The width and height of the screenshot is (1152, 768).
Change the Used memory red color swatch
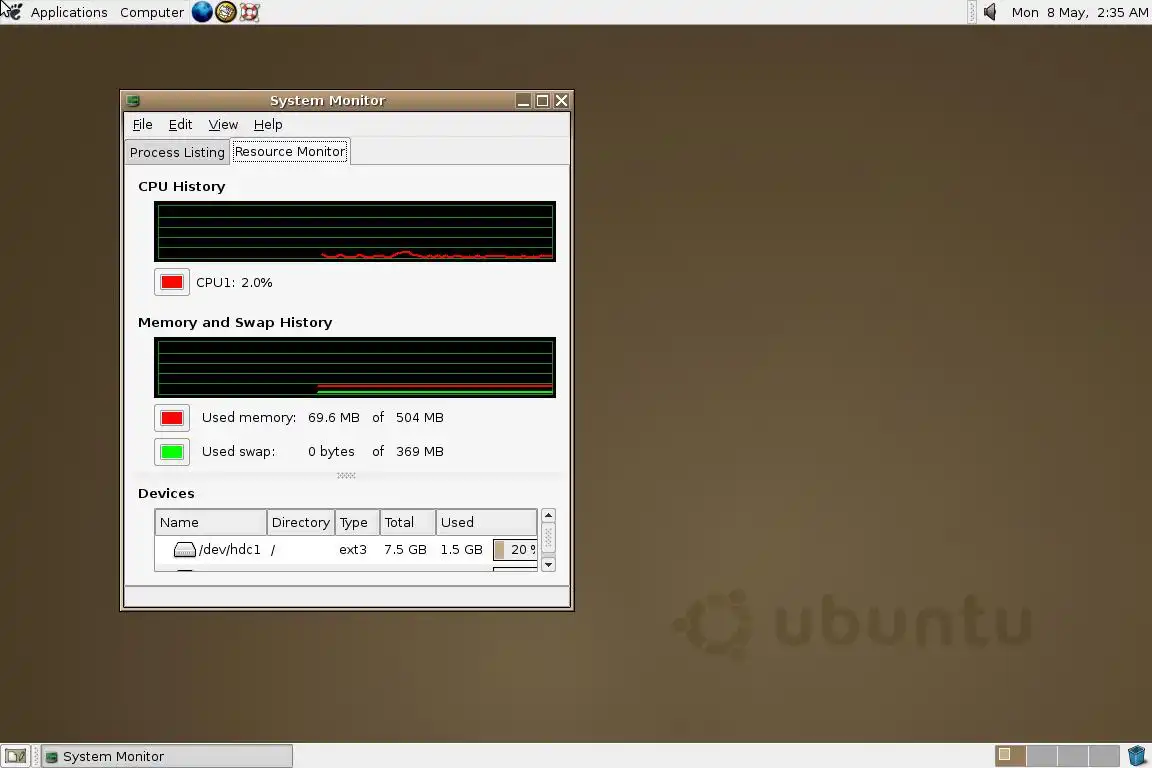(172, 417)
